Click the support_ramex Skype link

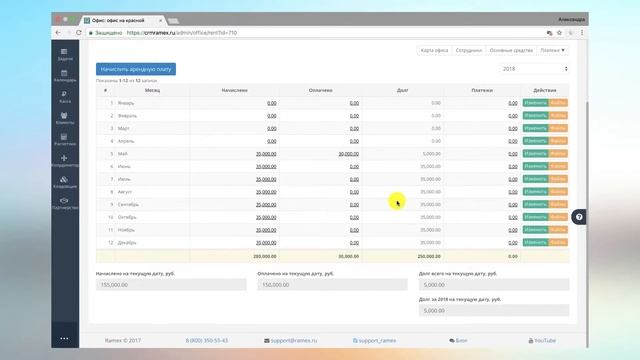click(x=374, y=340)
